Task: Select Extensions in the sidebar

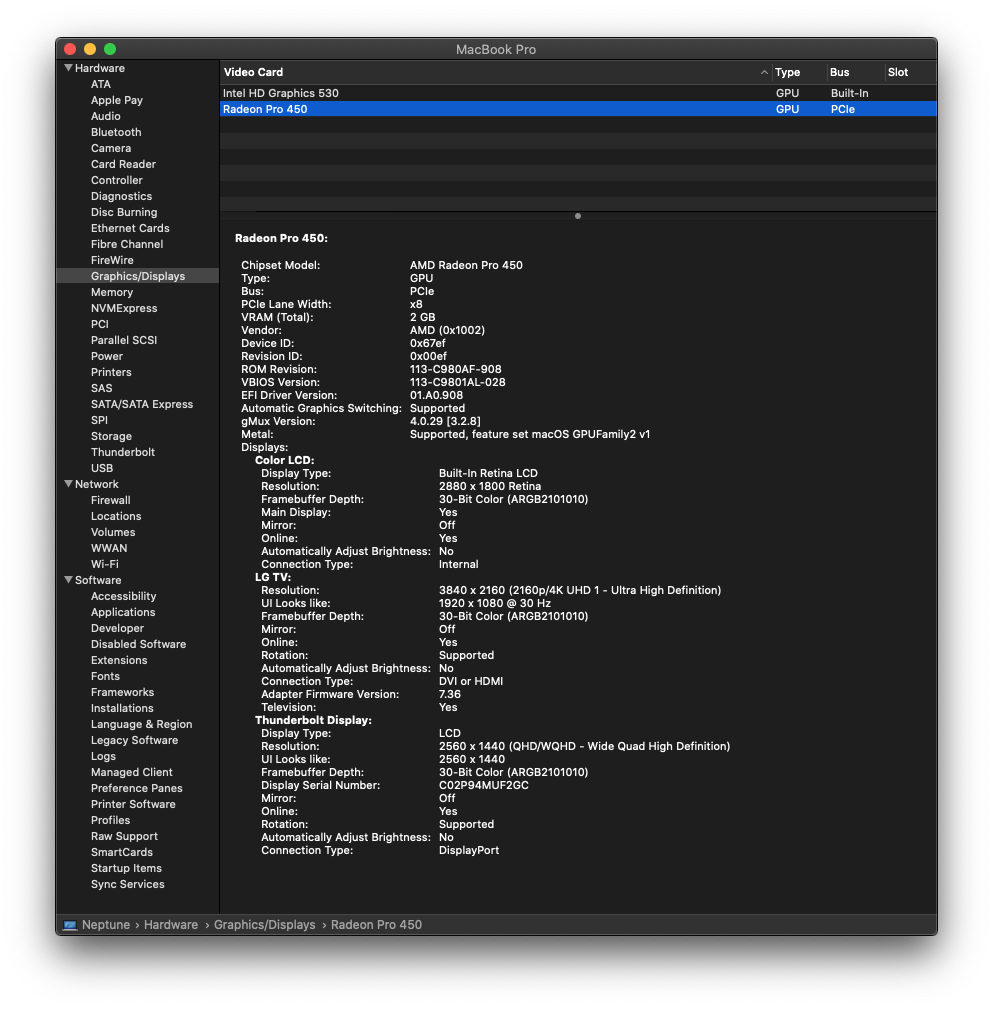Action: pyautogui.click(x=119, y=660)
